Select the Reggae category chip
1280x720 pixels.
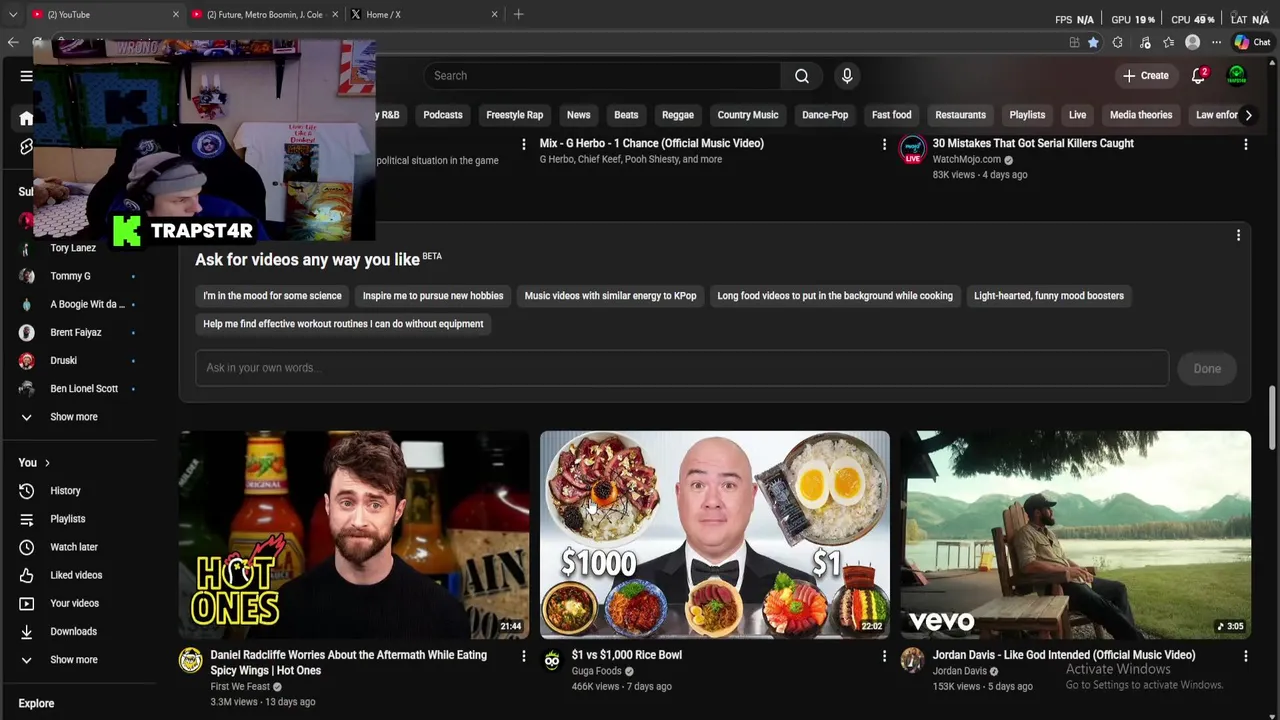pos(678,115)
